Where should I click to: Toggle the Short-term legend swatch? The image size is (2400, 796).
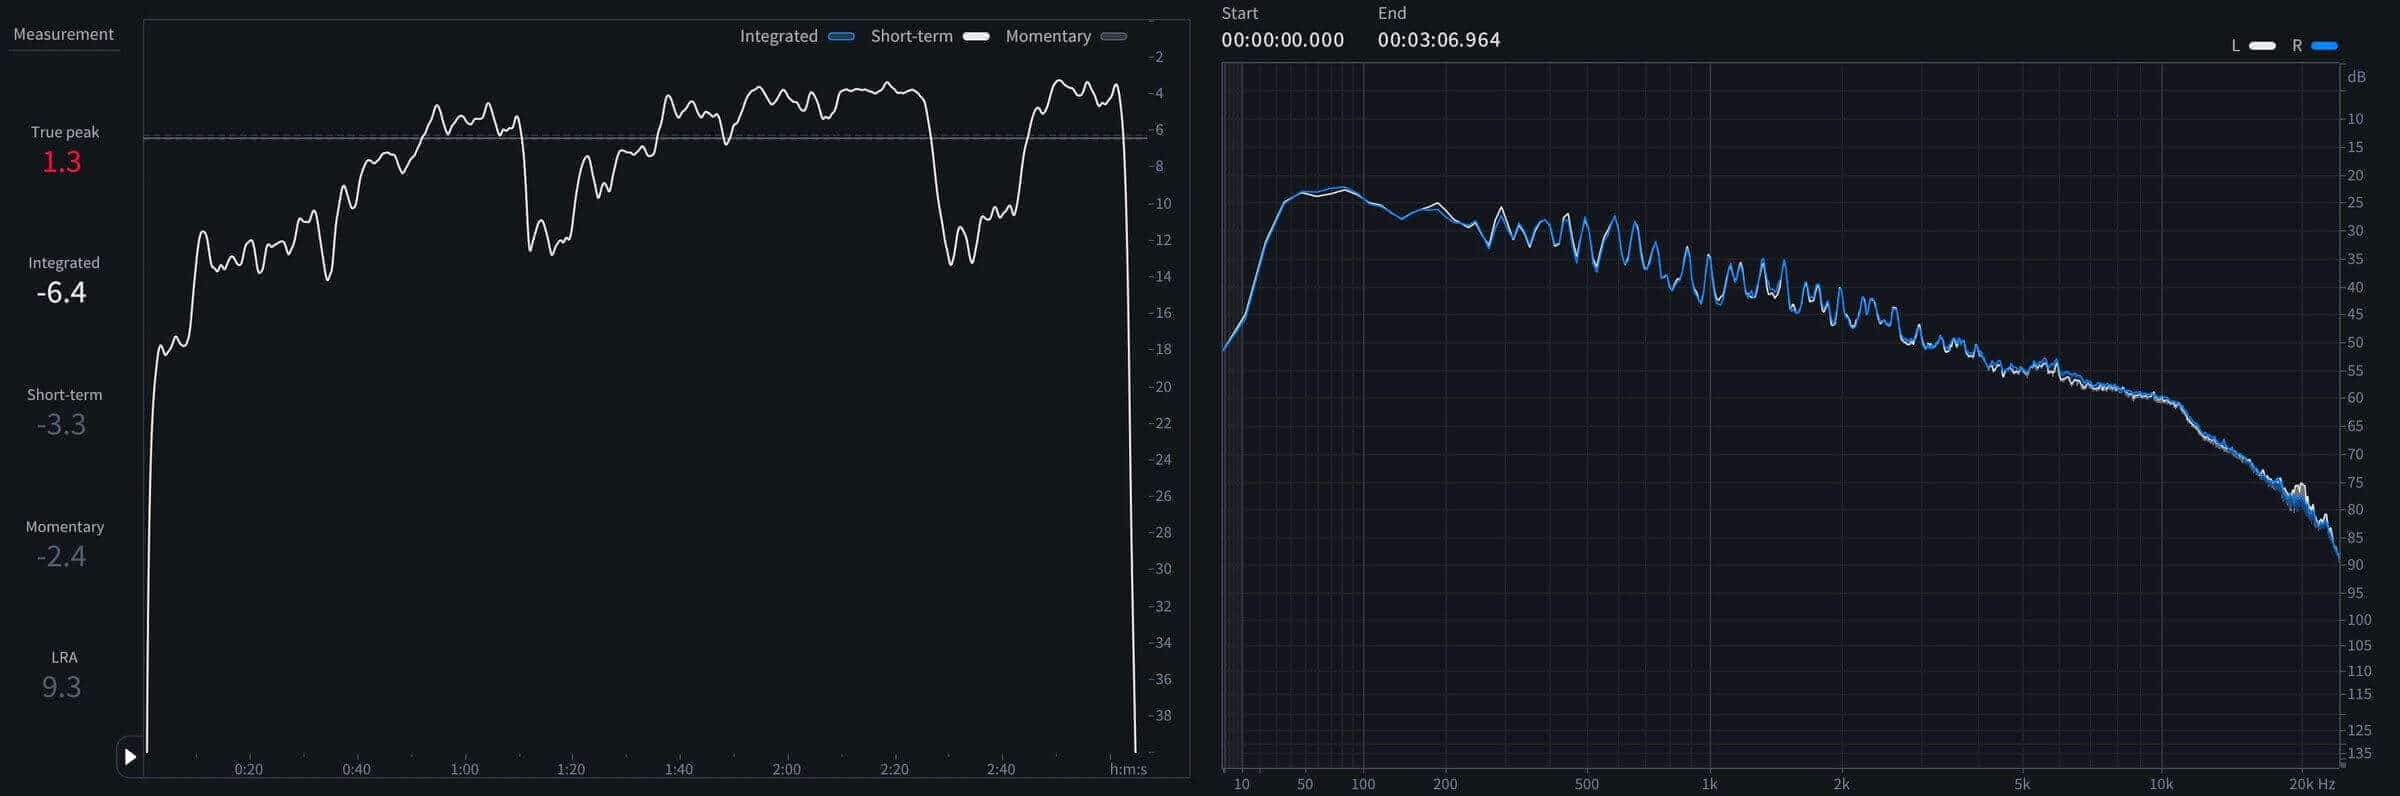[x=976, y=36]
